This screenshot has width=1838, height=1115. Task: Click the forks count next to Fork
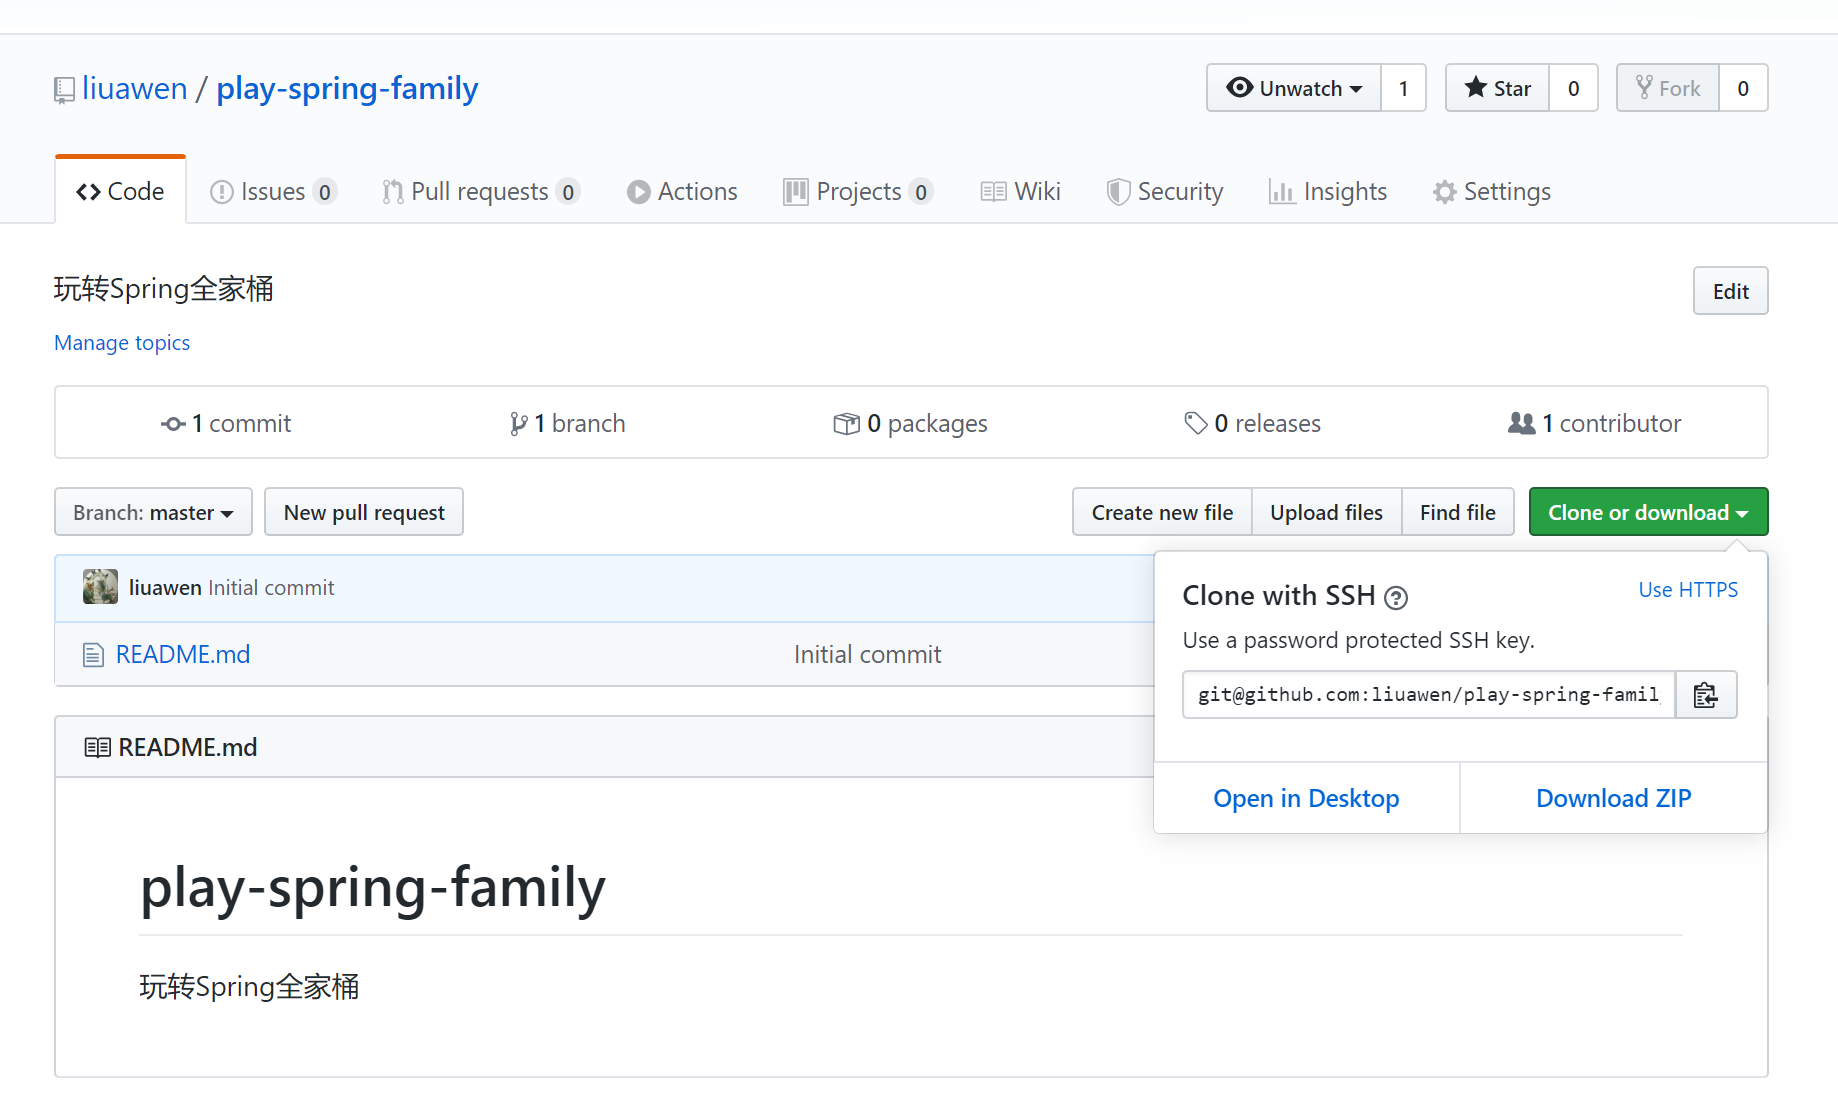pyautogui.click(x=1743, y=88)
